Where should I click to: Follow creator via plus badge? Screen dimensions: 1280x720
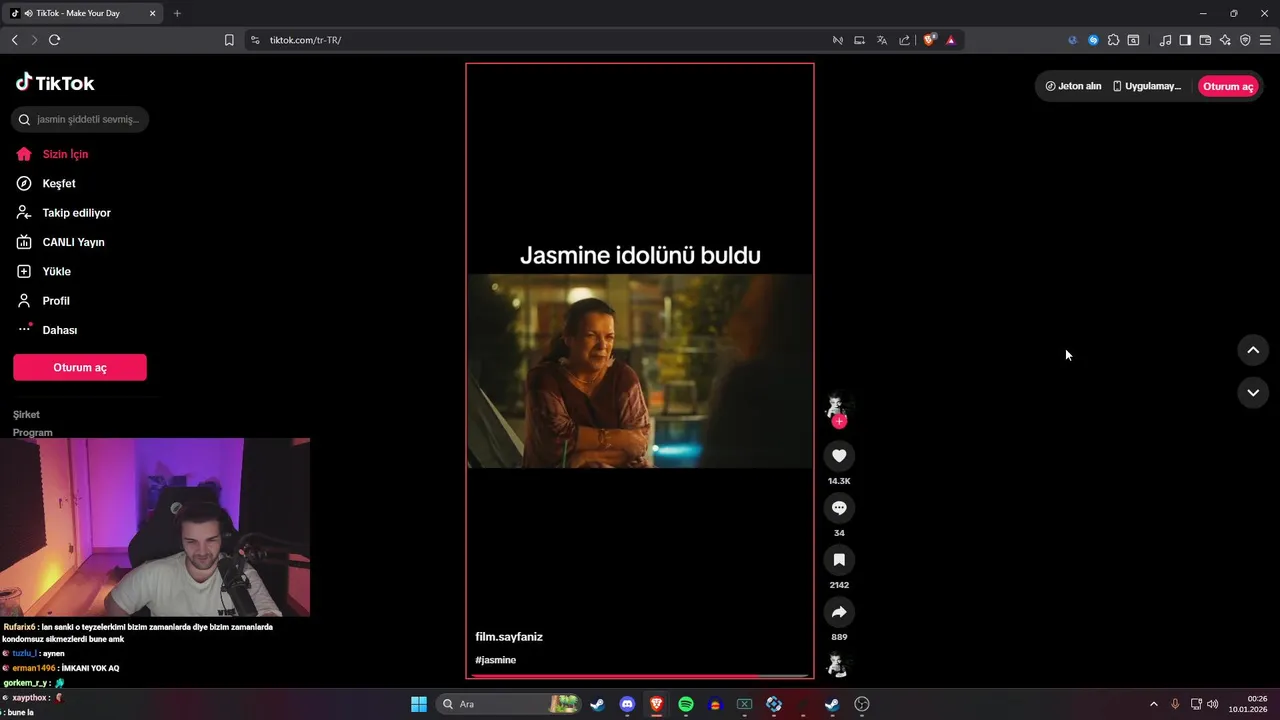coord(839,422)
